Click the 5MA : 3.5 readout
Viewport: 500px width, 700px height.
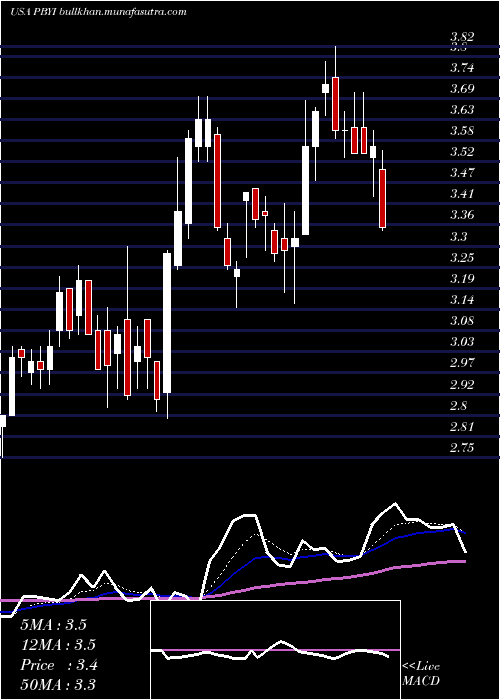(x=54, y=625)
